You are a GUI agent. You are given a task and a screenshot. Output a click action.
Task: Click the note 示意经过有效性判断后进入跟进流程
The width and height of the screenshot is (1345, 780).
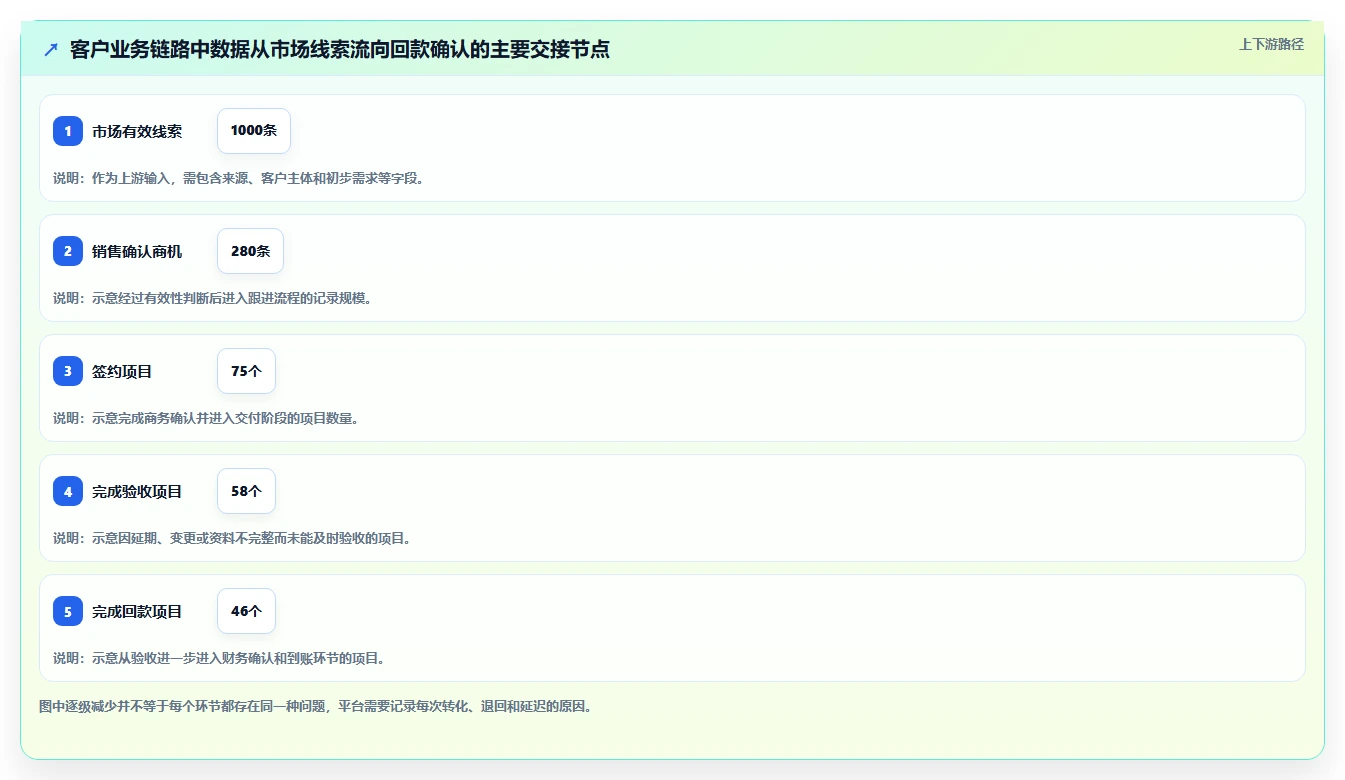point(212,298)
